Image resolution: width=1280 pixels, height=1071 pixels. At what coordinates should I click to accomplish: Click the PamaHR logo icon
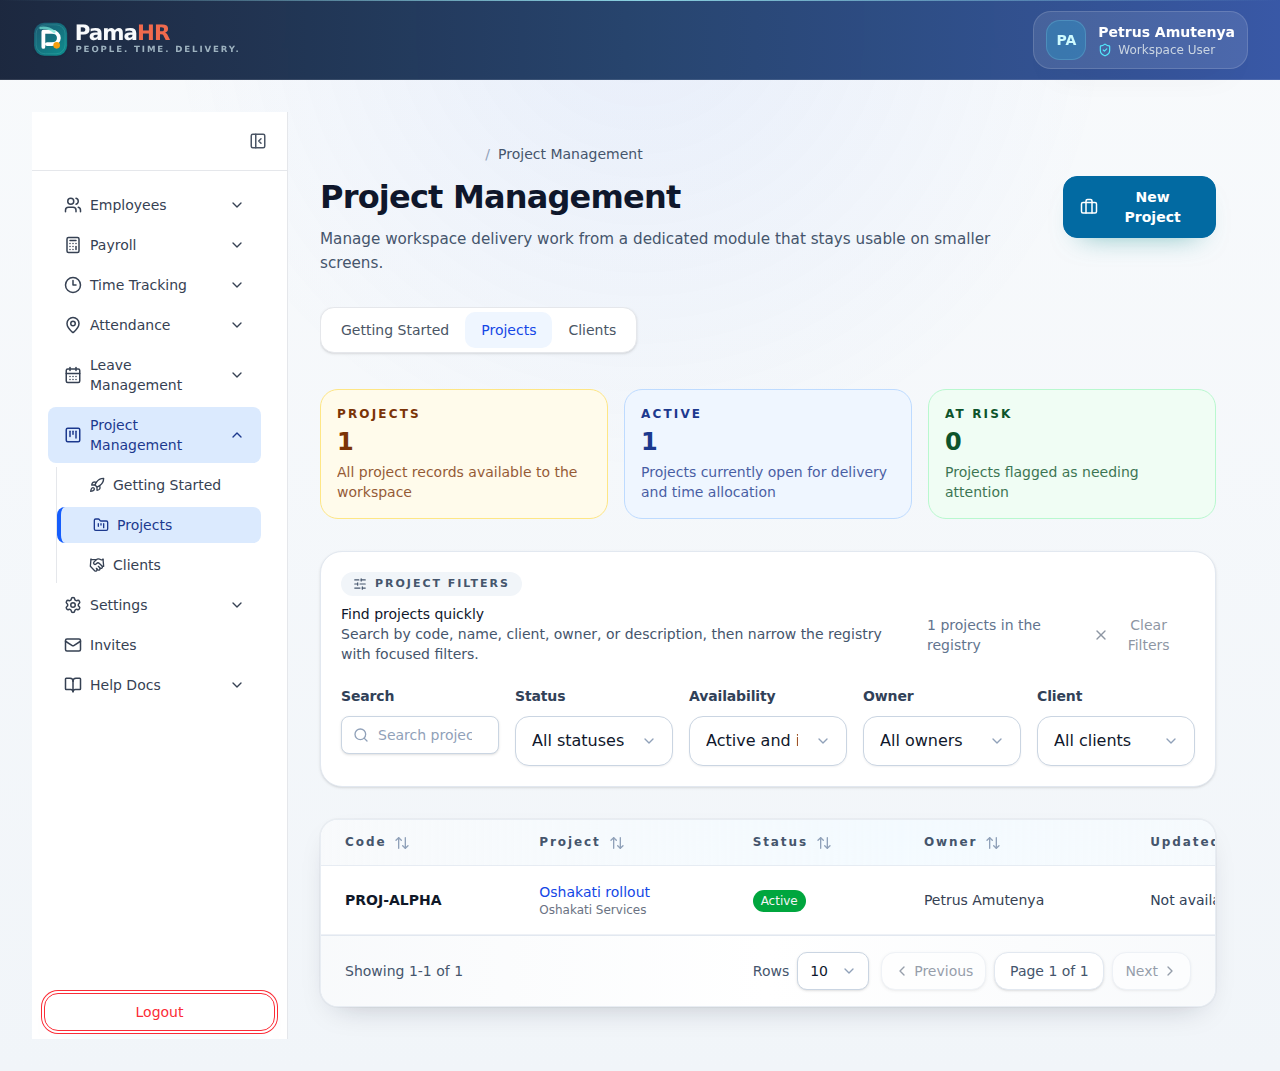click(x=50, y=39)
